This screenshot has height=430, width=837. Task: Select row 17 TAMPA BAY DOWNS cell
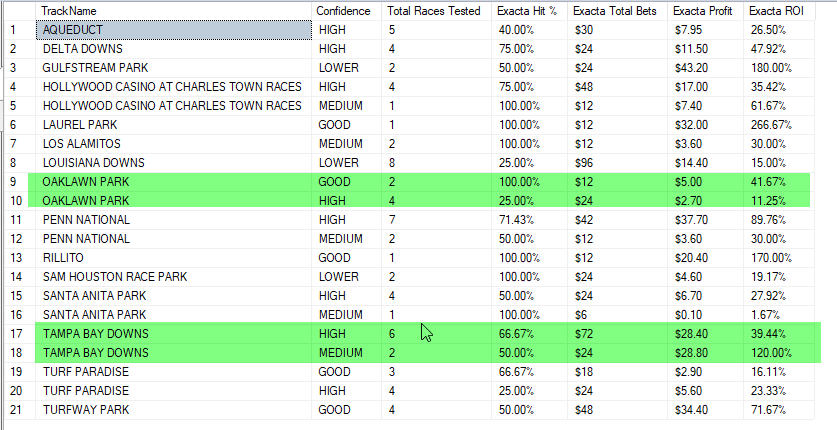(174, 334)
